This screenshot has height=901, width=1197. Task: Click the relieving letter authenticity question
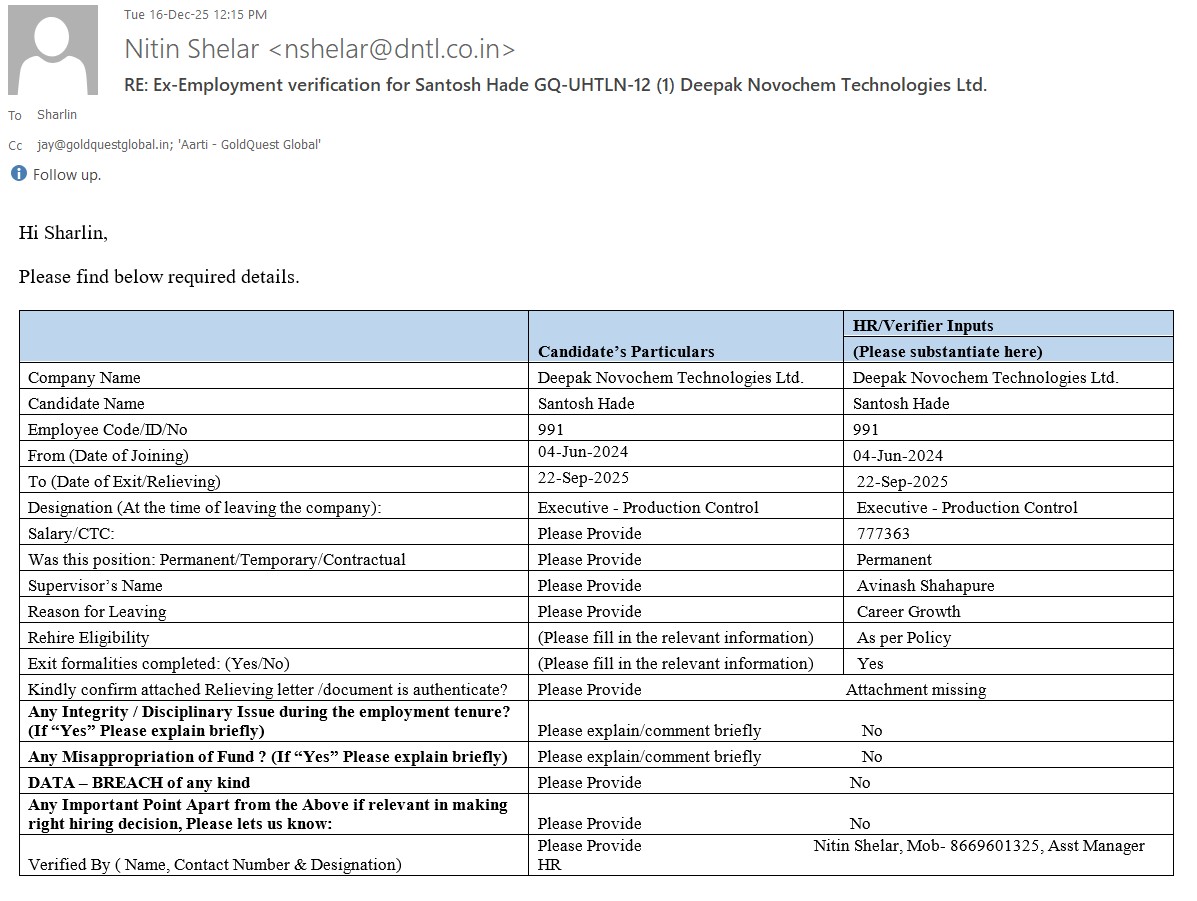[x=268, y=689]
